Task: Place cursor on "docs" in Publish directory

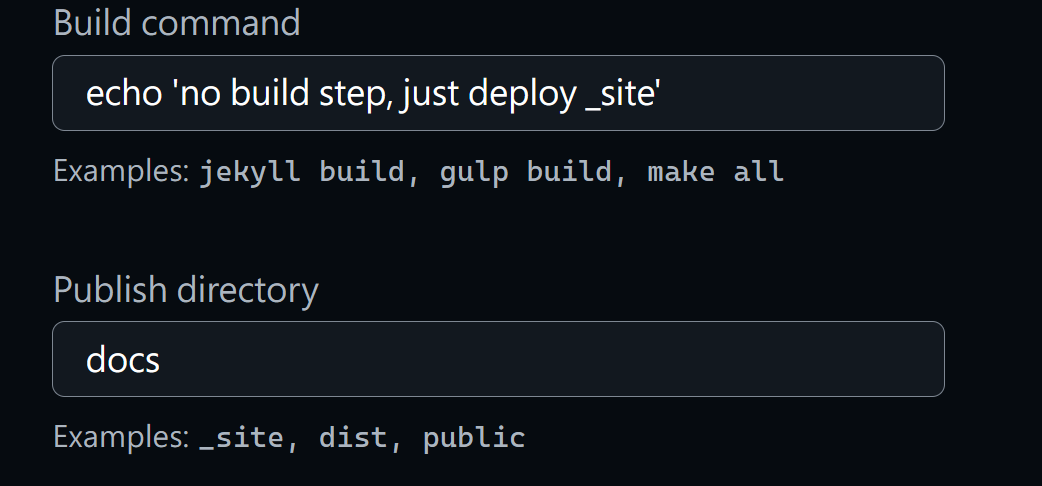Action: pyautogui.click(x=123, y=360)
